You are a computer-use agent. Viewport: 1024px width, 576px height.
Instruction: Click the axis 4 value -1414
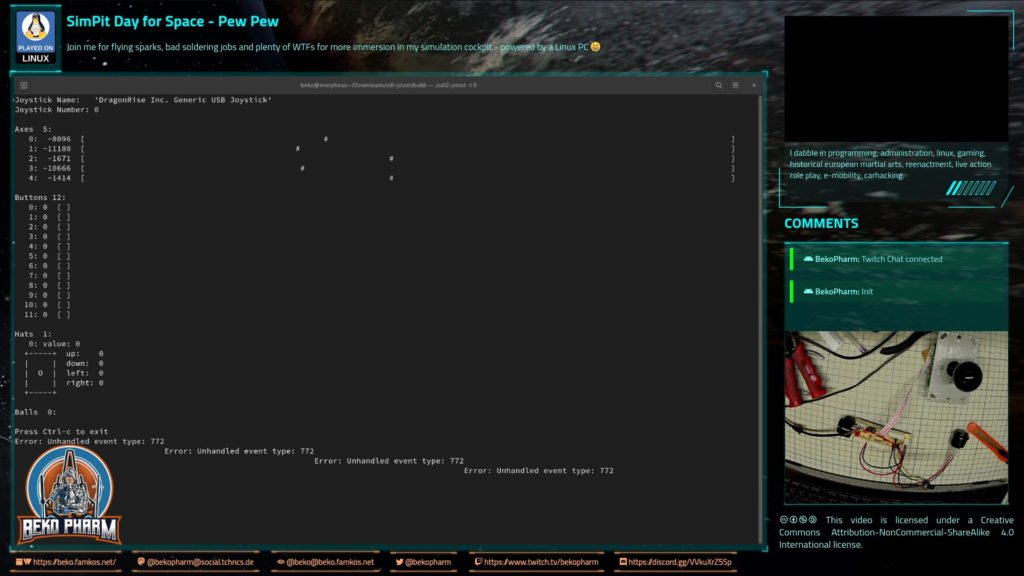[x=59, y=178]
